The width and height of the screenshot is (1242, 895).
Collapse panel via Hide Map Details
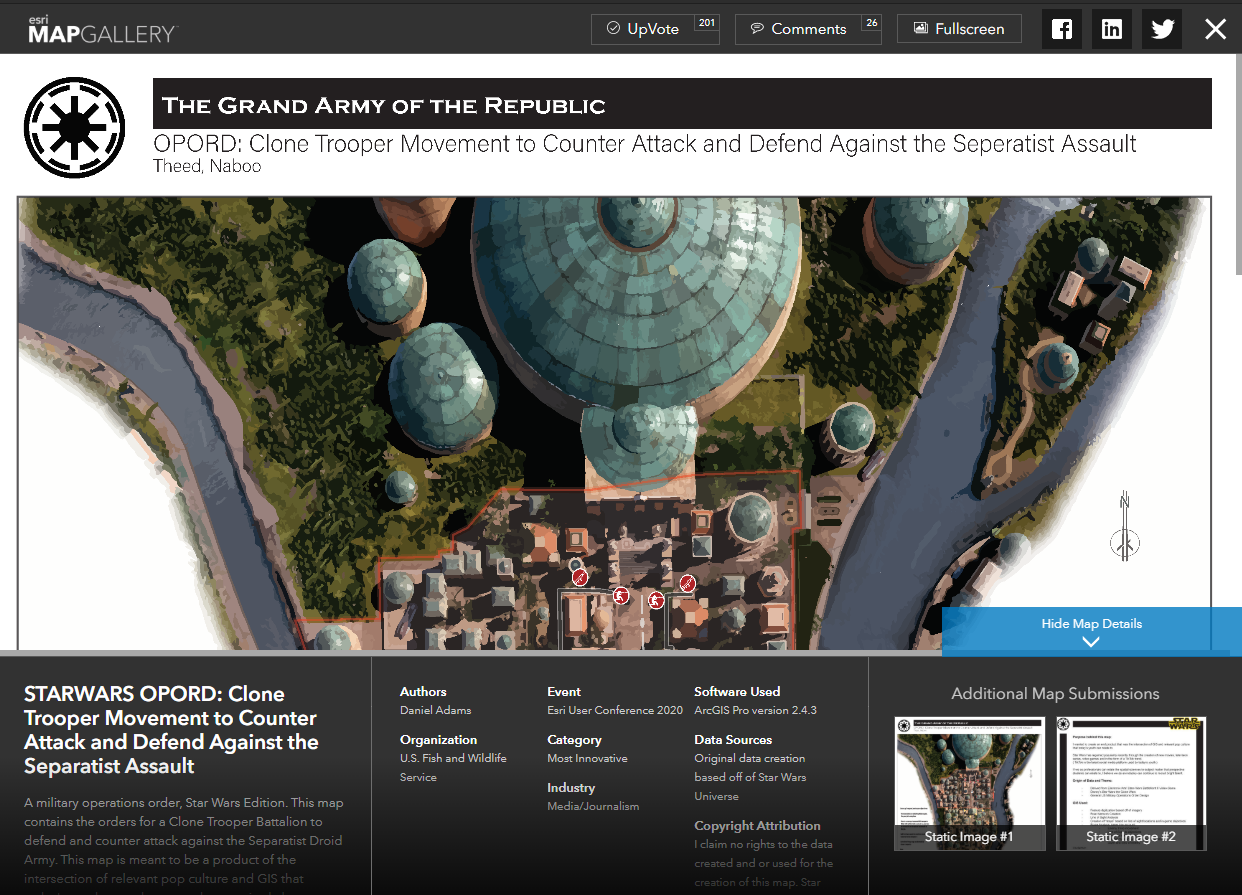tap(1091, 631)
